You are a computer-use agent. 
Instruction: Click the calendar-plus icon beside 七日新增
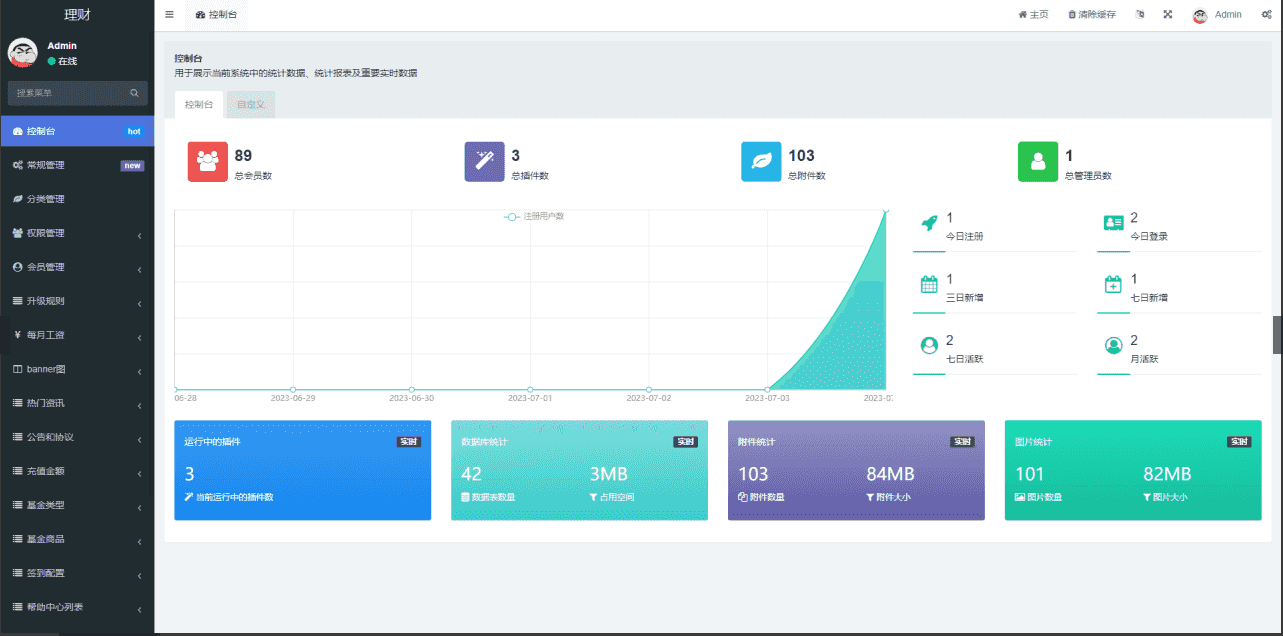tap(1113, 284)
